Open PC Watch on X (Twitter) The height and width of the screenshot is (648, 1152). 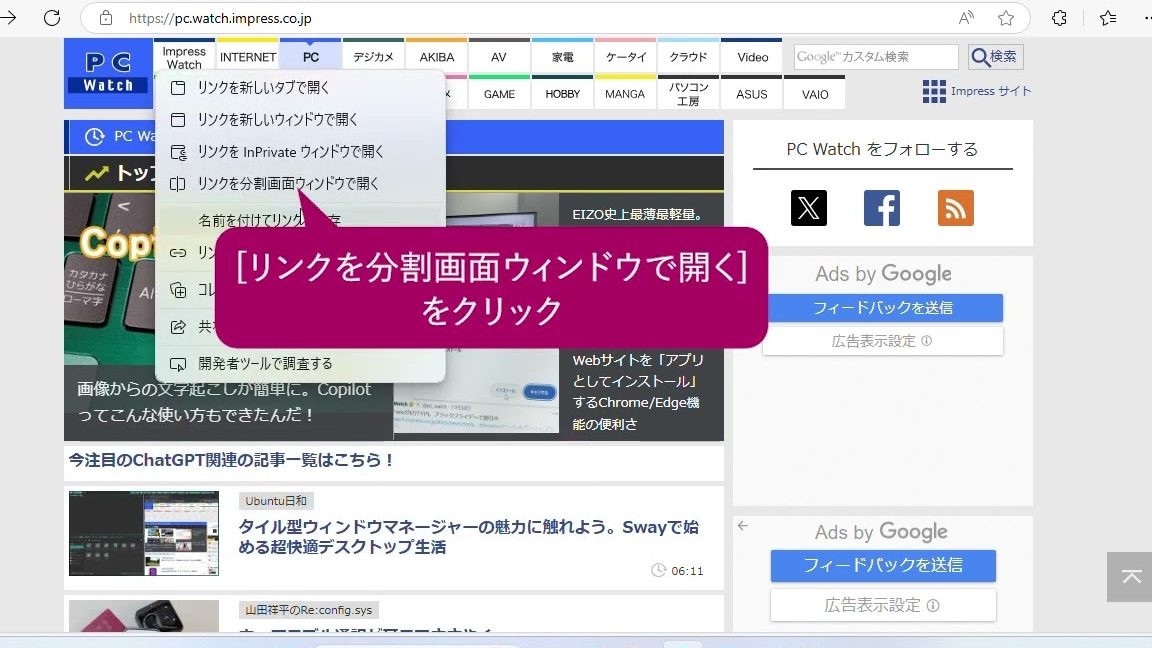pyautogui.click(x=809, y=208)
